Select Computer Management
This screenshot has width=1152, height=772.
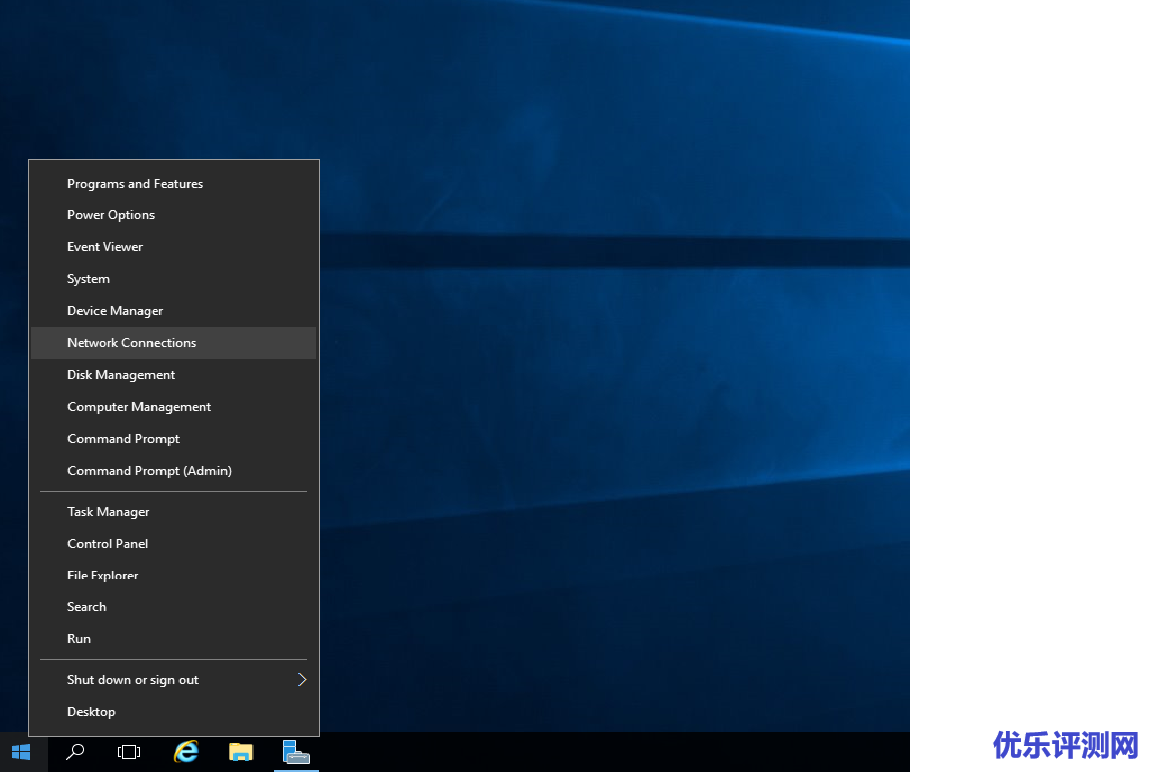[139, 407]
